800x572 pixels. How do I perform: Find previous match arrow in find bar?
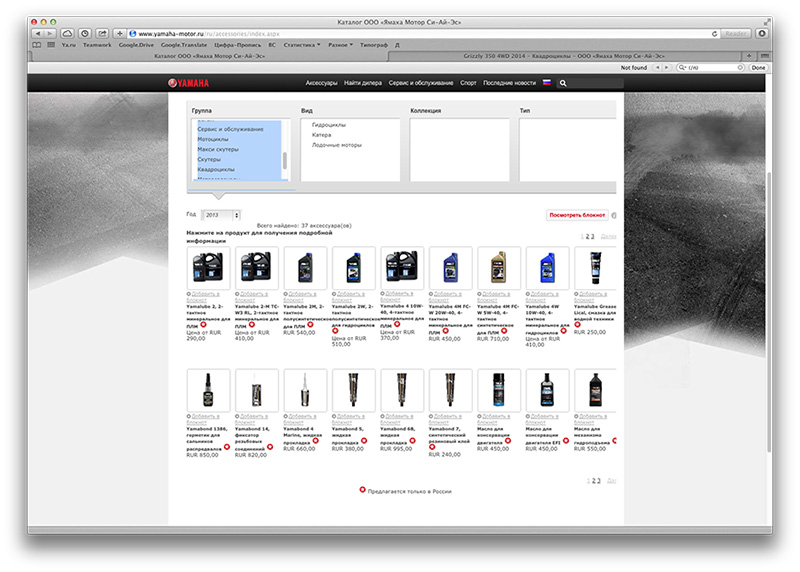[657, 67]
